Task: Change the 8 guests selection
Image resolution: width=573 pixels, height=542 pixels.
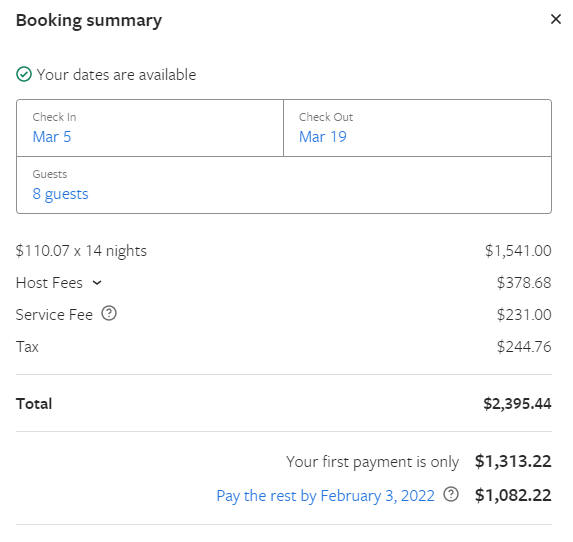Action: [x=60, y=194]
